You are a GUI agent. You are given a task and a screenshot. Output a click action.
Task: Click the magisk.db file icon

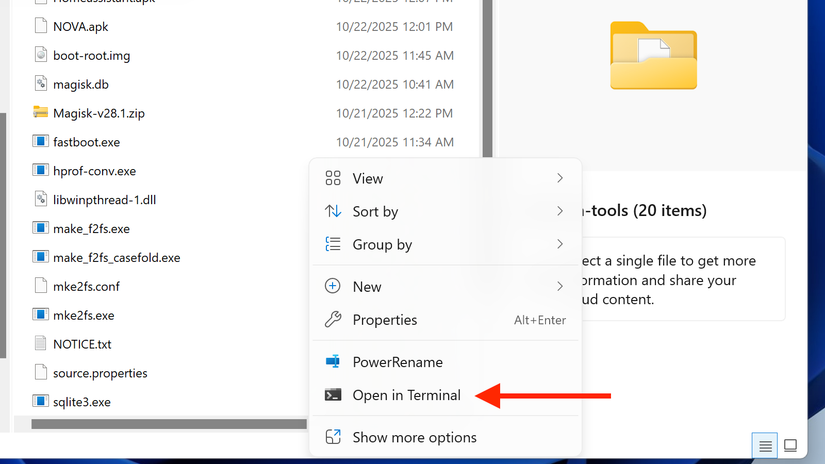point(41,84)
